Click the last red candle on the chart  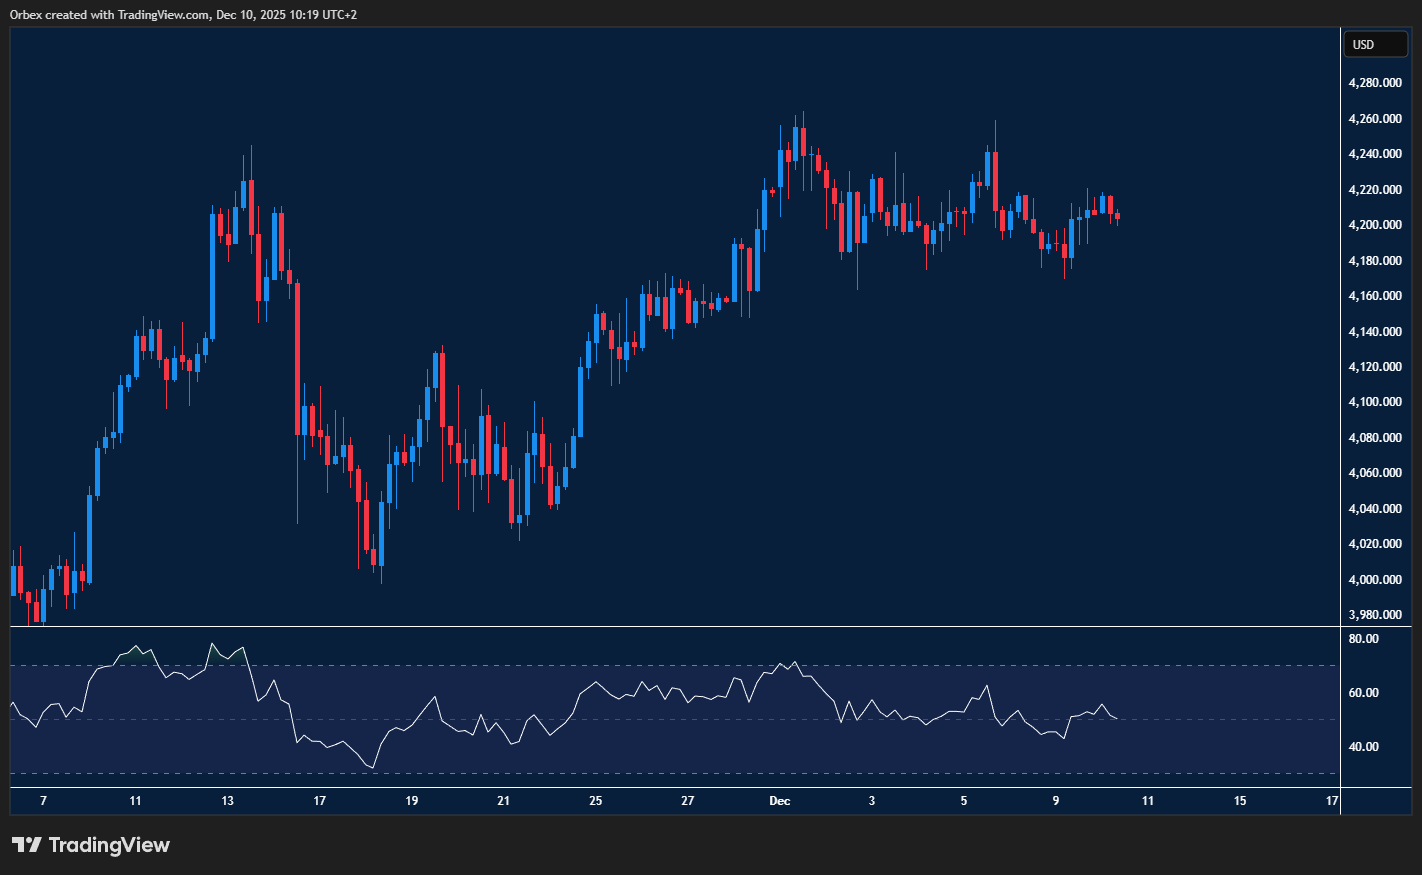[1117, 216]
